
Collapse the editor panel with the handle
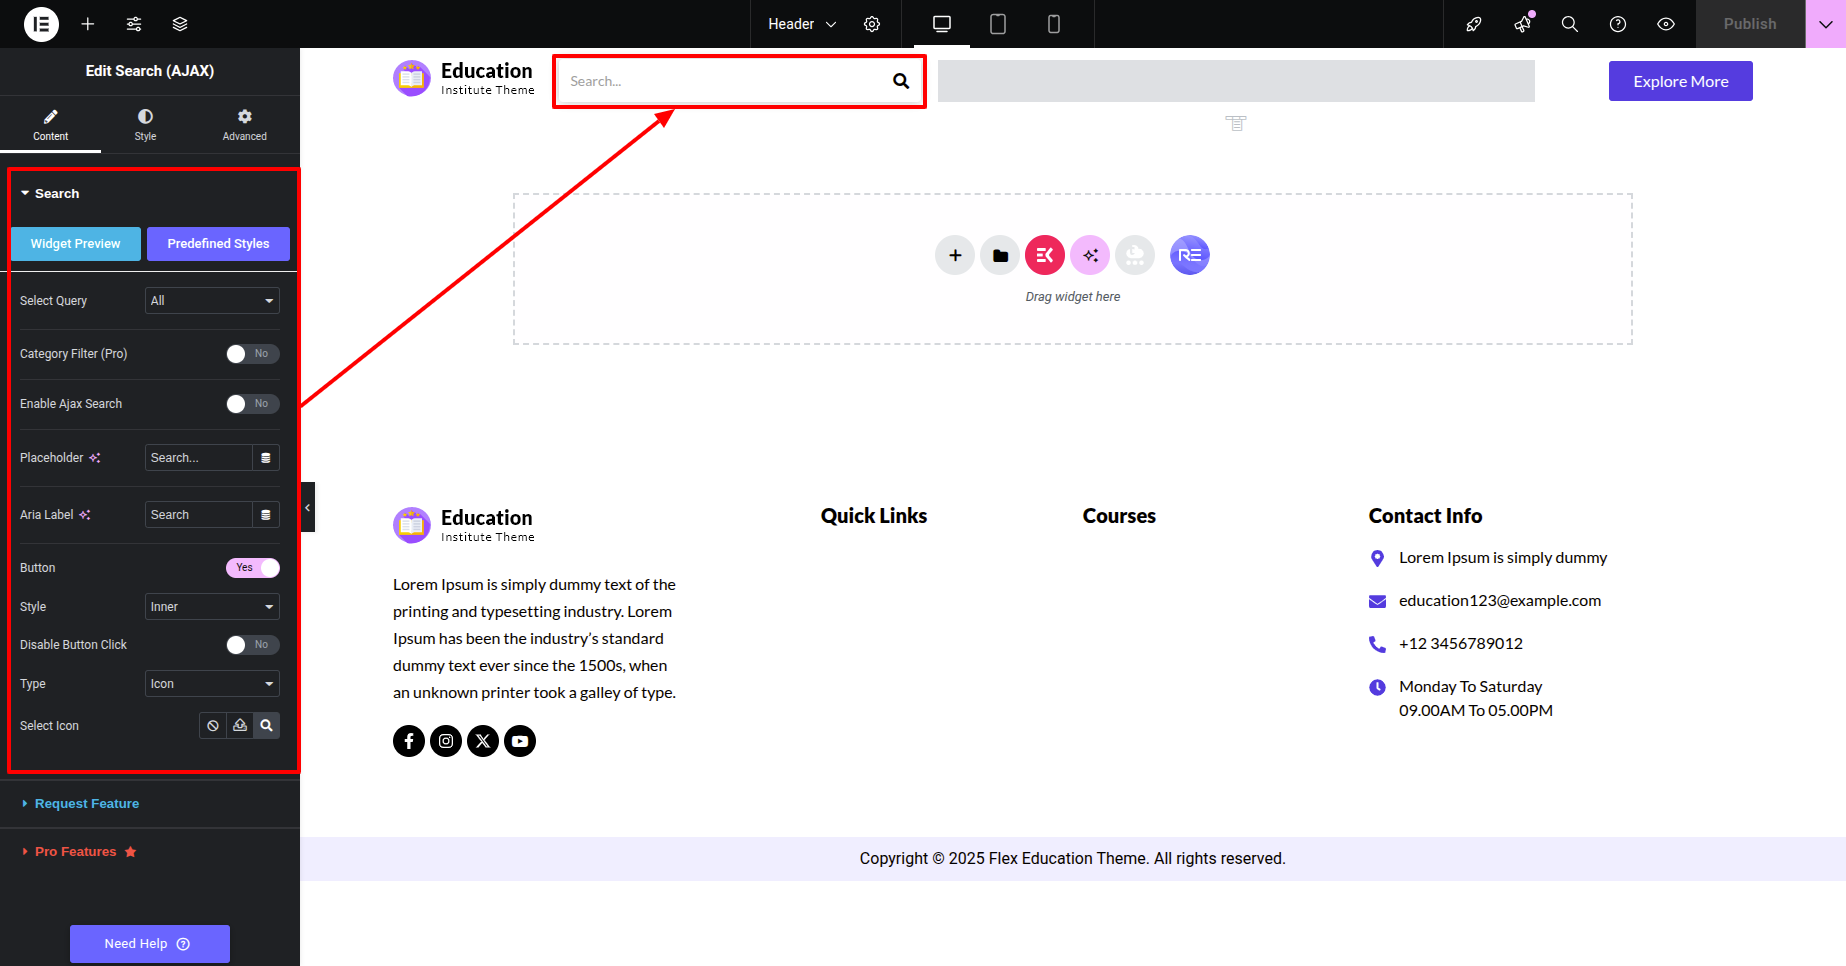(308, 507)
